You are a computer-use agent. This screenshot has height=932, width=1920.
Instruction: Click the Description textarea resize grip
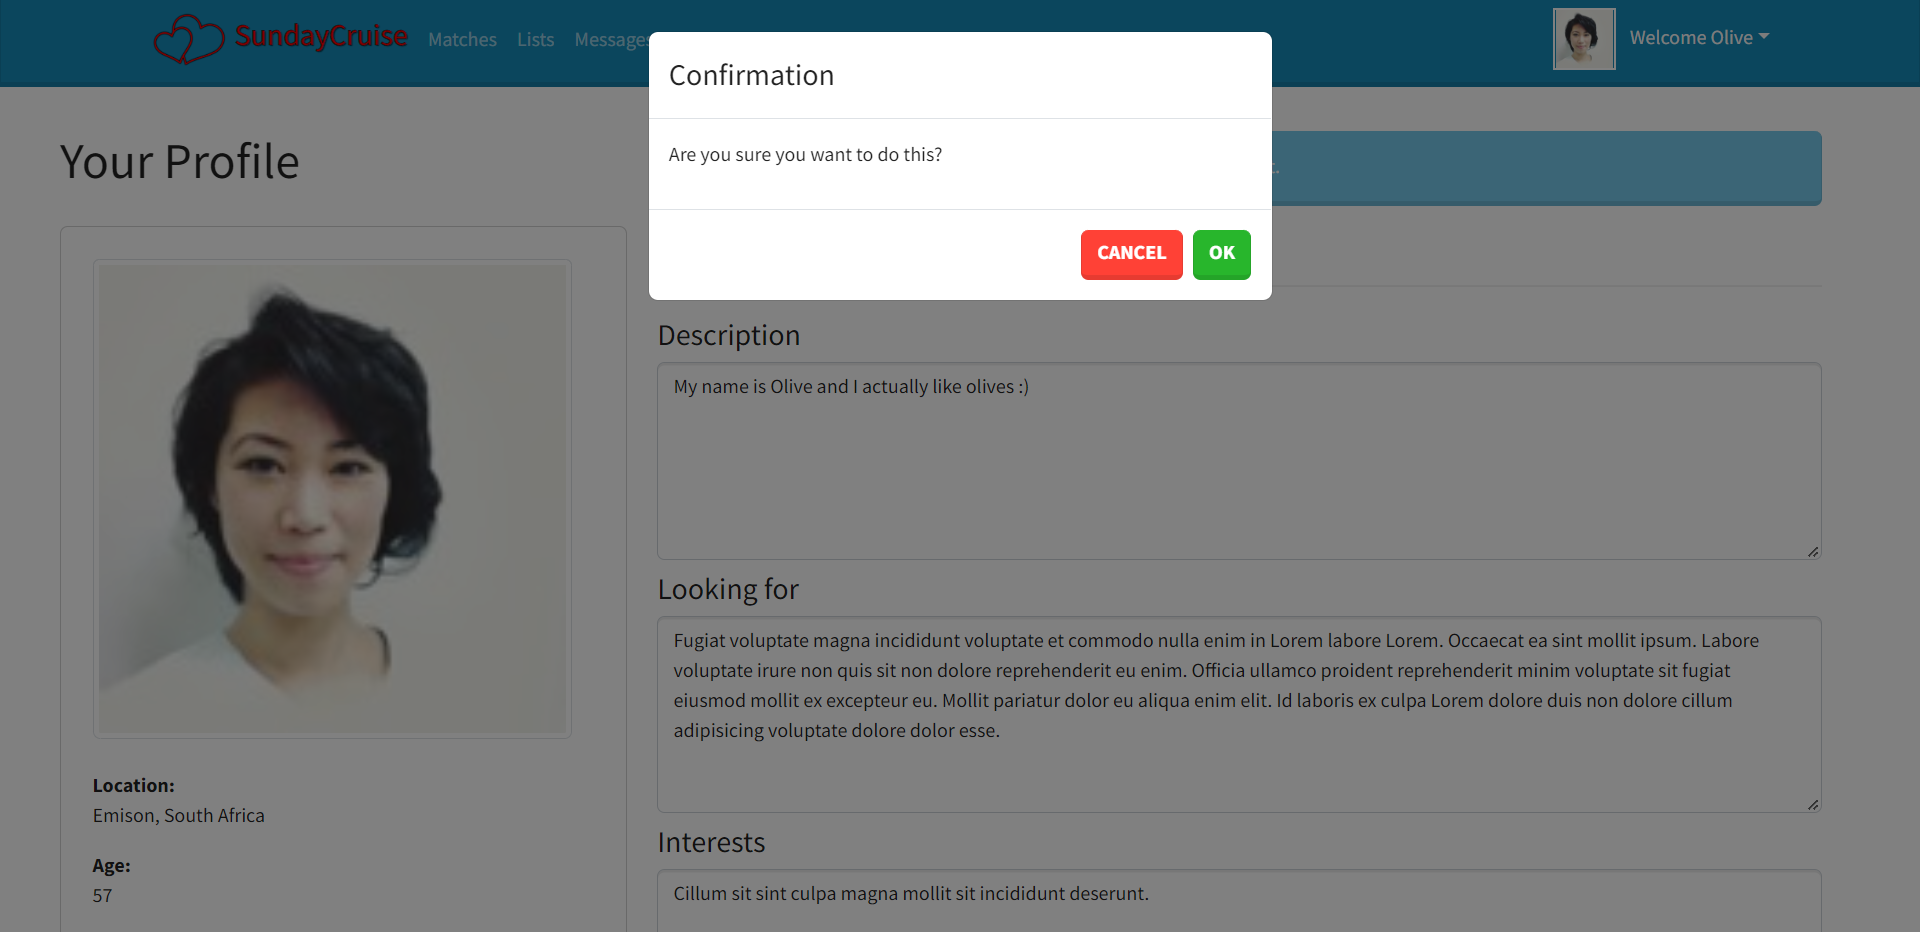click(1812, 551)
